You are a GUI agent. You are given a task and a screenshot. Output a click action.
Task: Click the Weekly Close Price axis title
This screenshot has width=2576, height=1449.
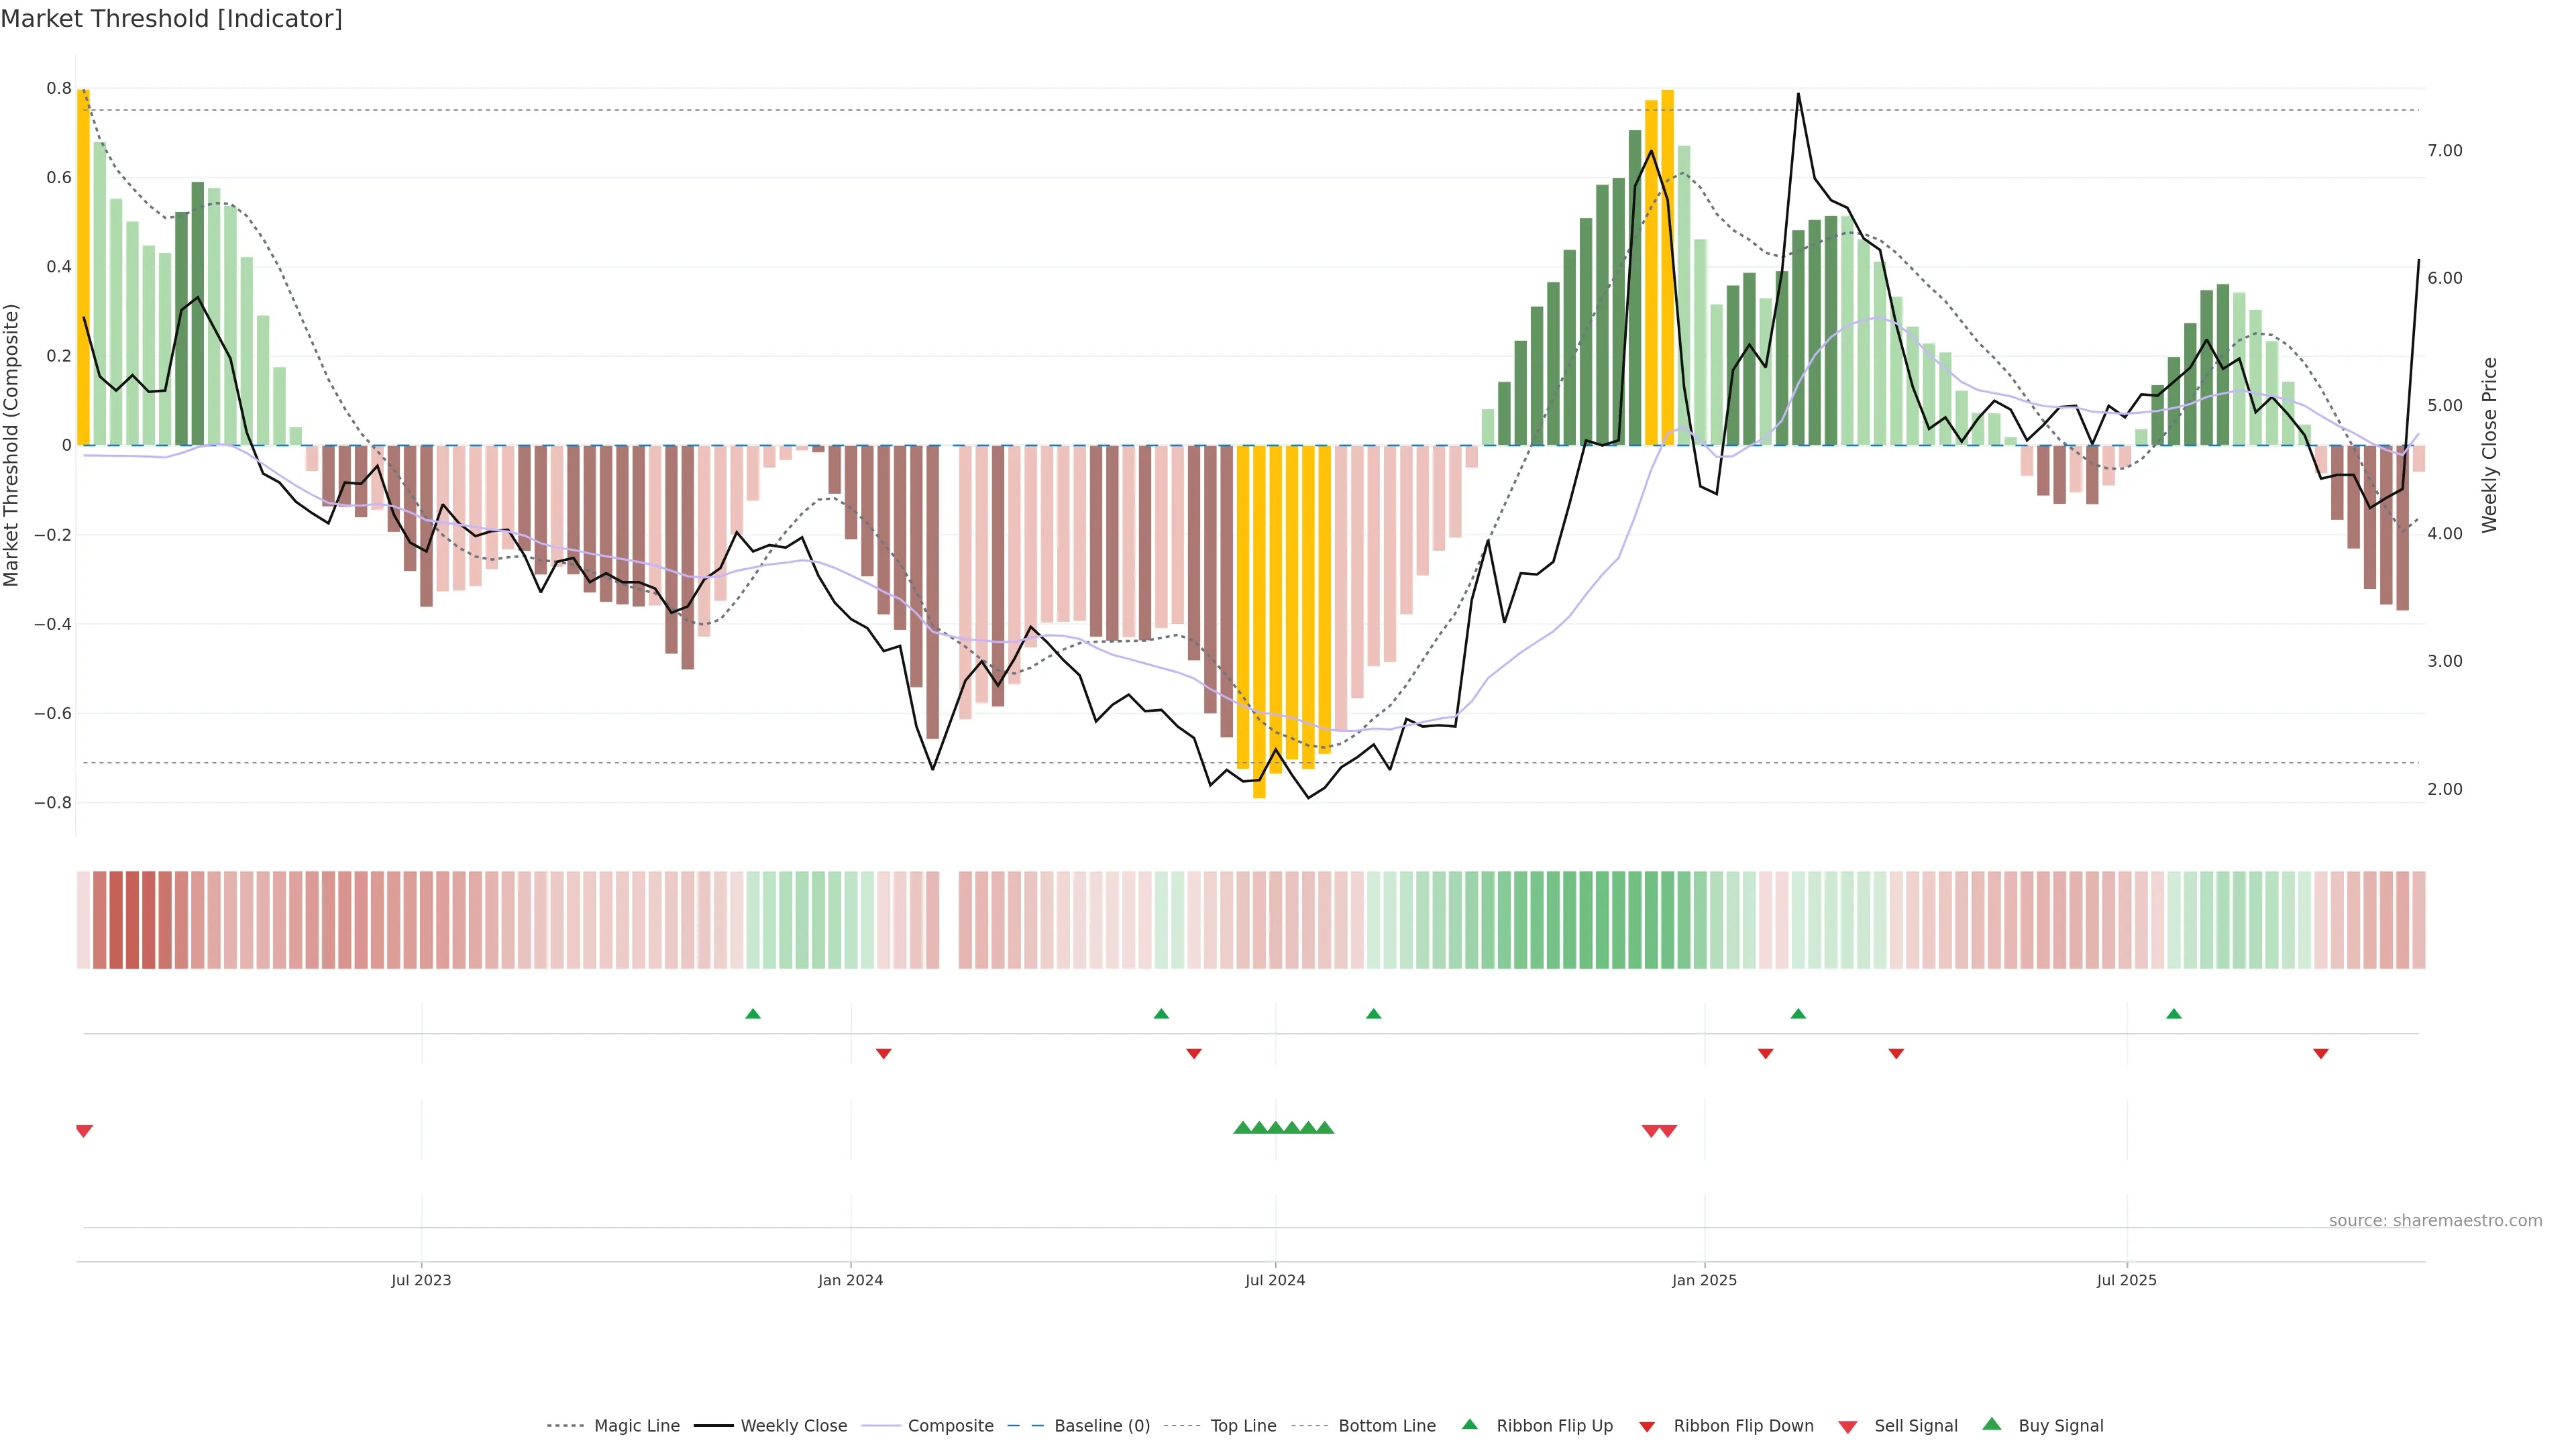(2490, 445)
